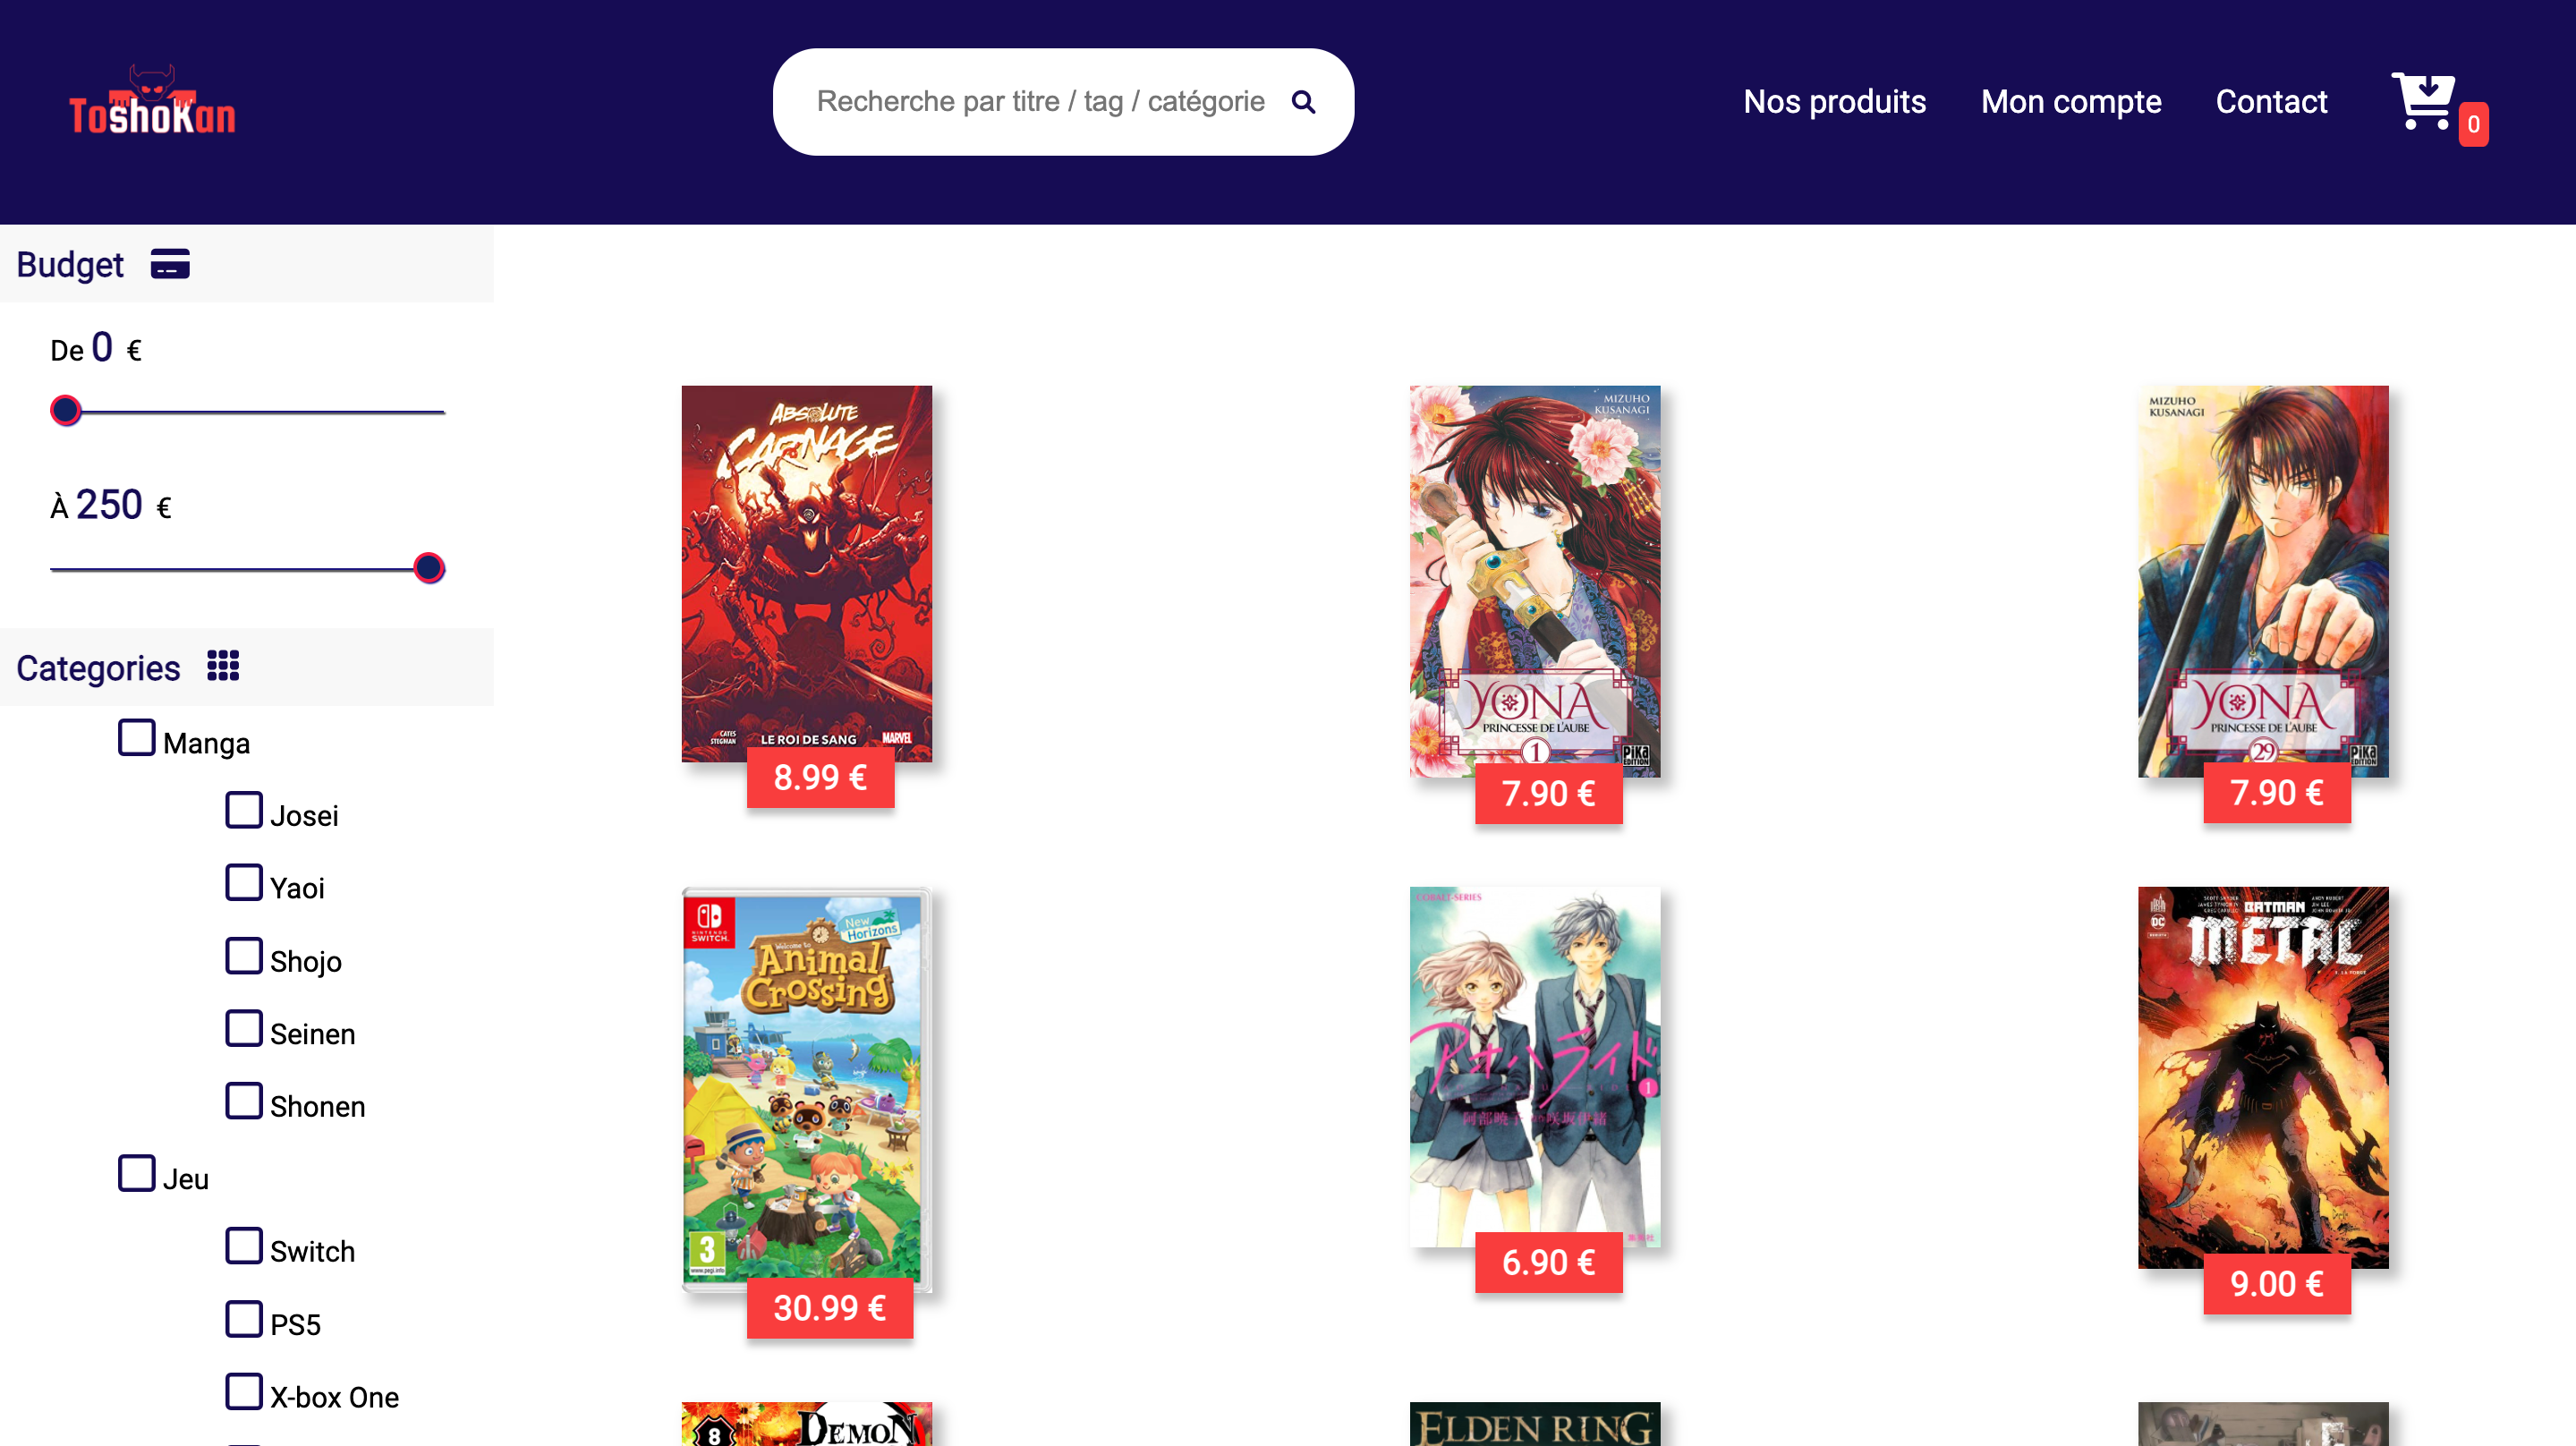Open the Contact page link
This screenshot has height=1446, width=2576.
click(x=2271, y=102)
